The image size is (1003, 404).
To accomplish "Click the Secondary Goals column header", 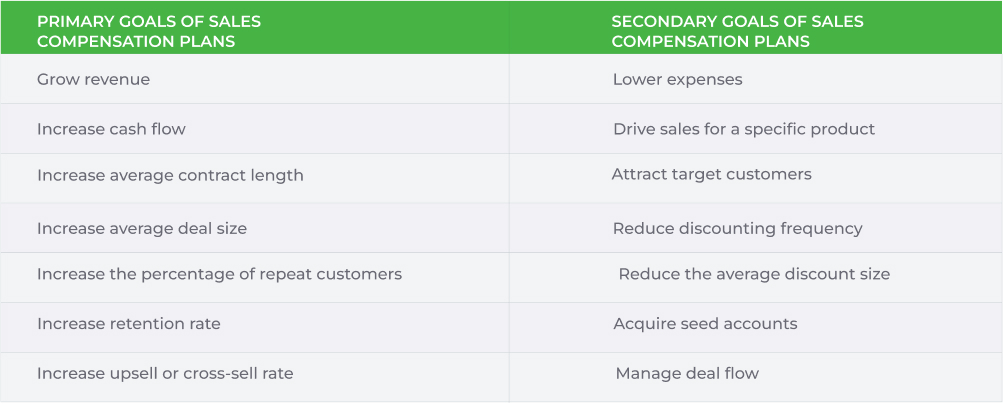I will coord(756,27).
